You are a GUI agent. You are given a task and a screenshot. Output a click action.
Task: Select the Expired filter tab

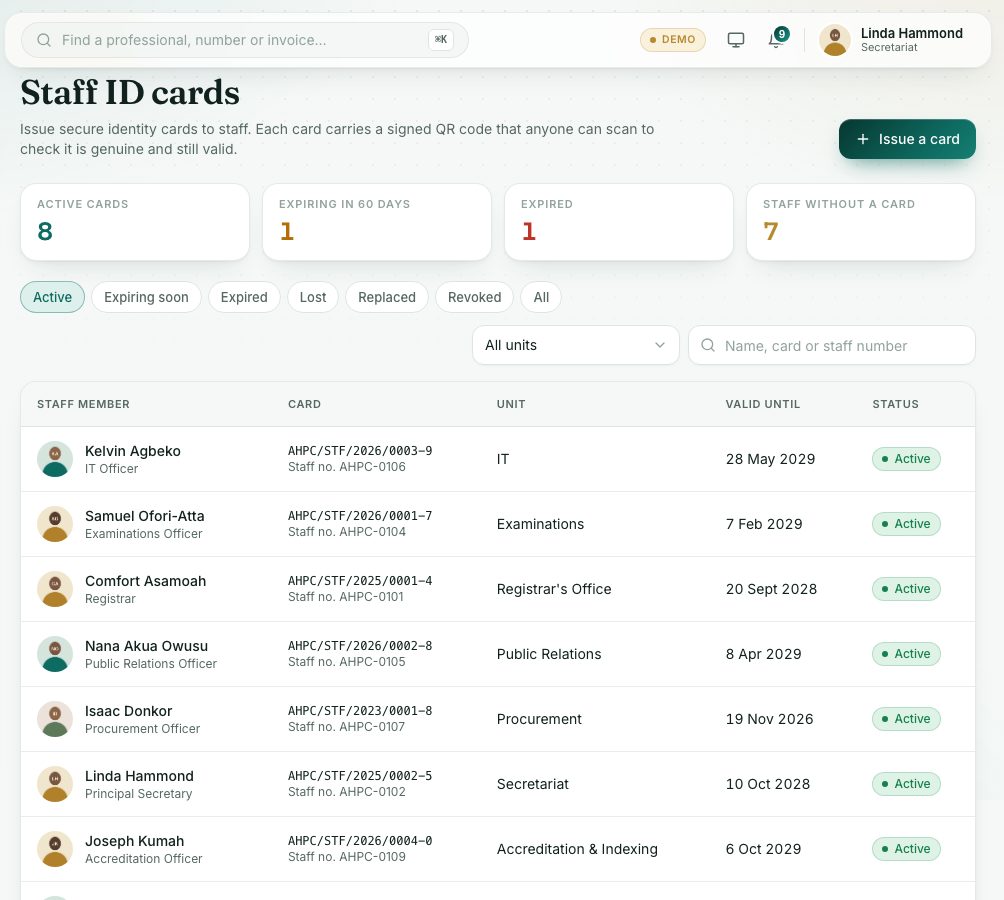click(244, 297)
